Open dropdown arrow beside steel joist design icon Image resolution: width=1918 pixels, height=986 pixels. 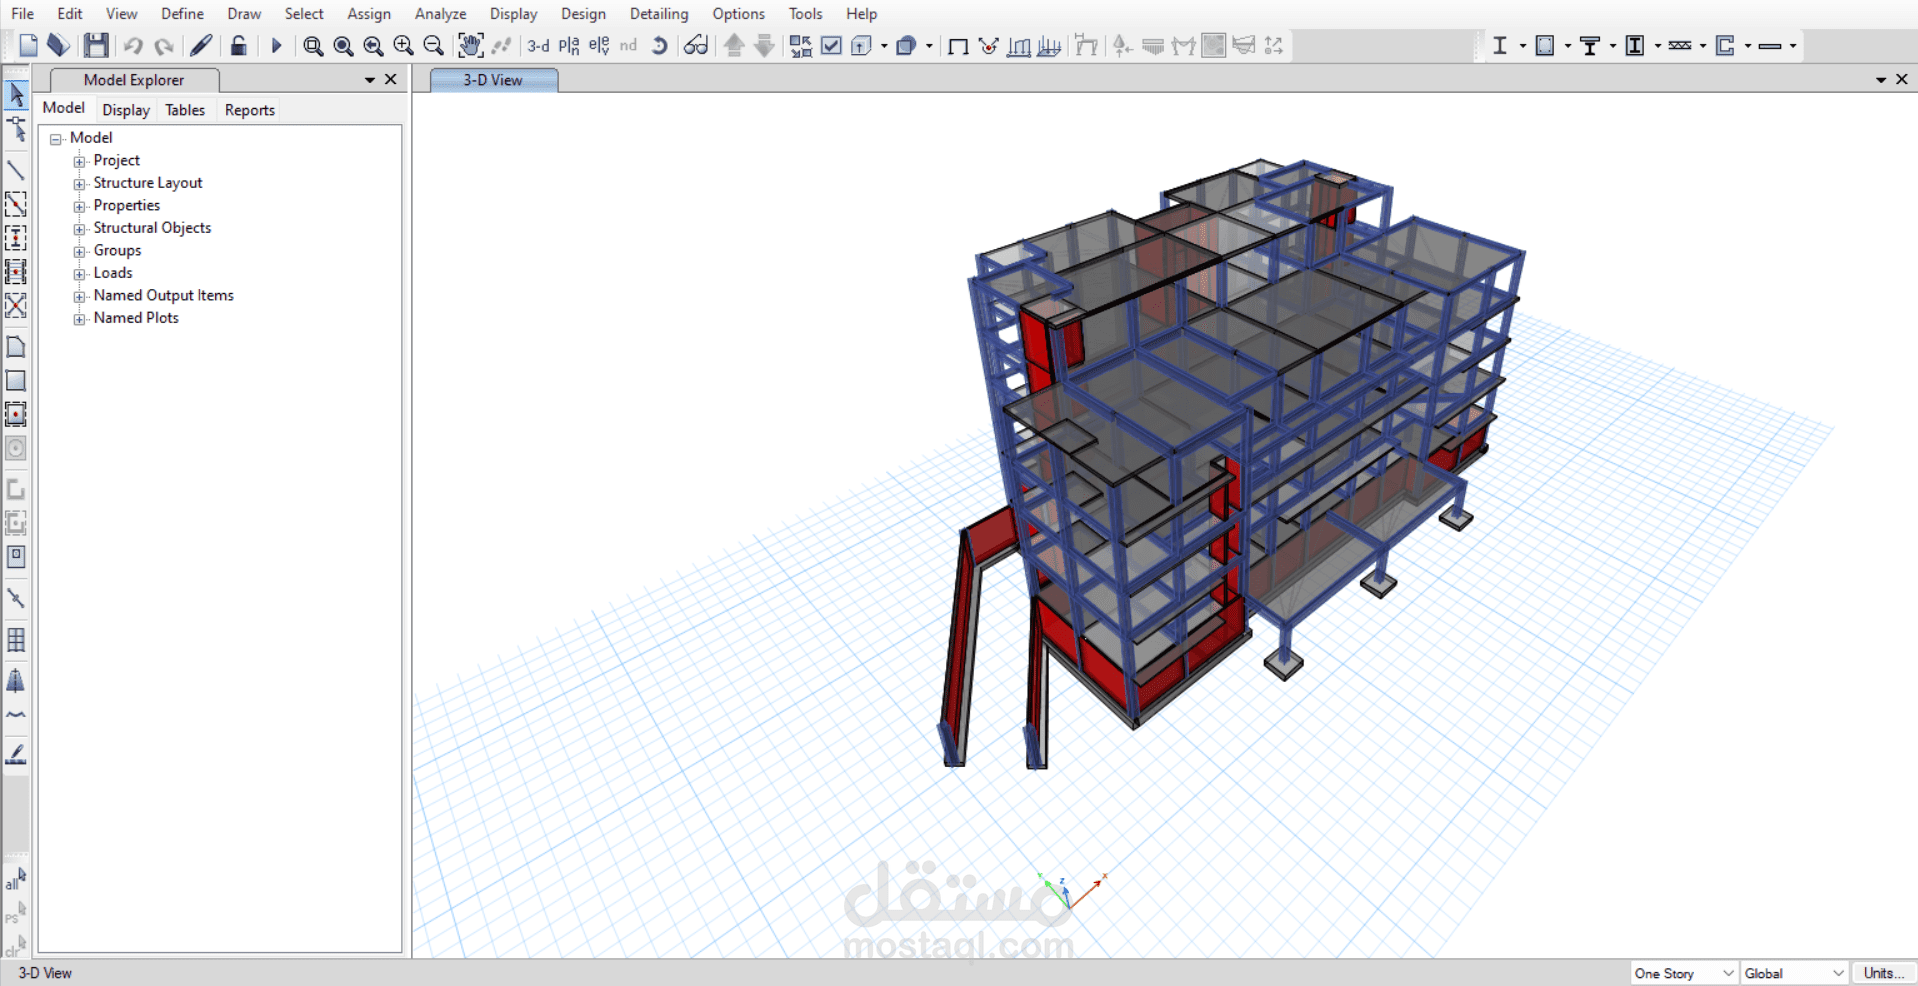click(x=1703, y=46)
